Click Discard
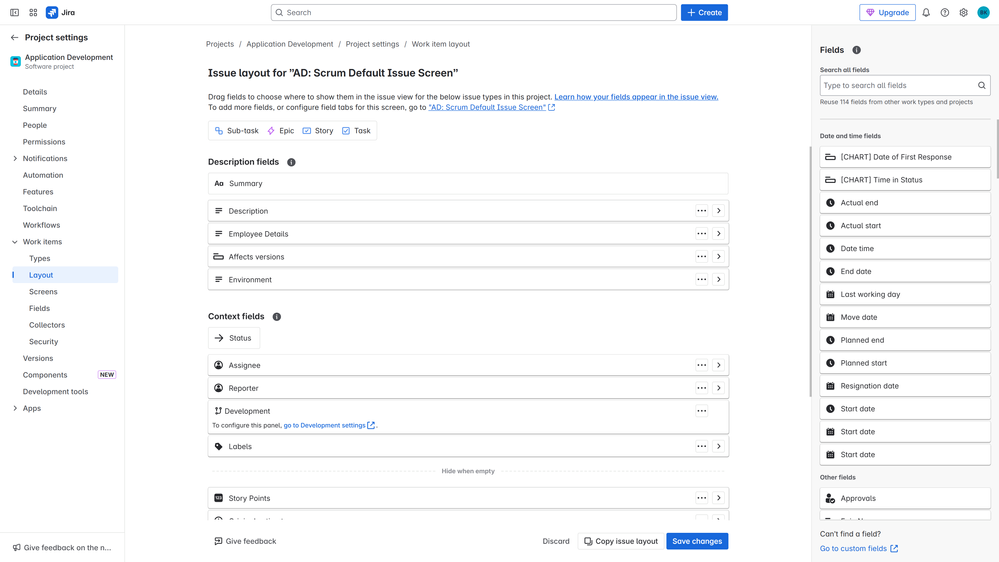 (x=556, y=541)
